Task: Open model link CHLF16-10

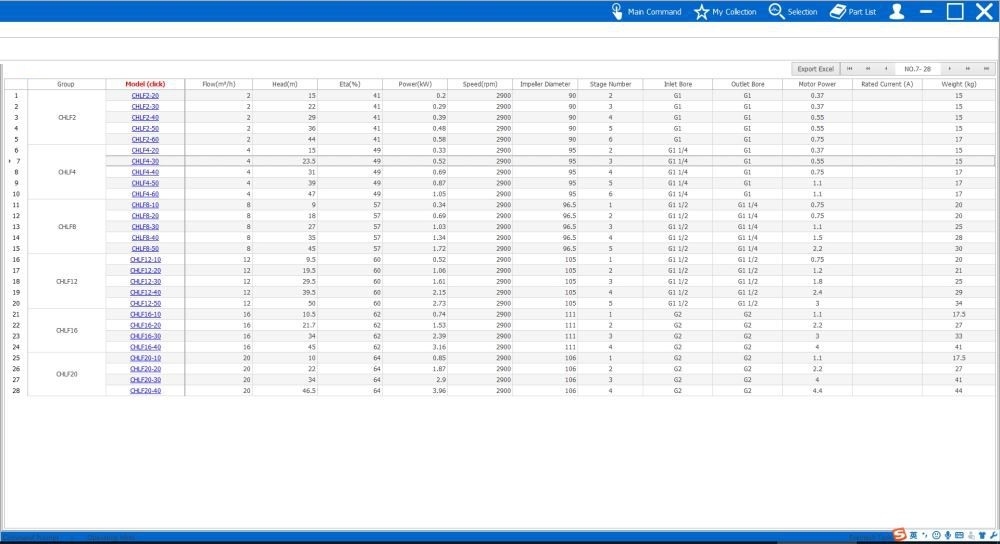Action: 145,314
